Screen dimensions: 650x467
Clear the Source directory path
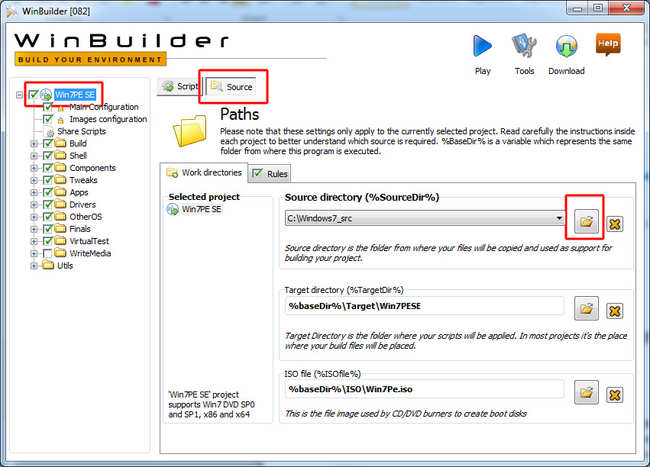tap(615, 224)
